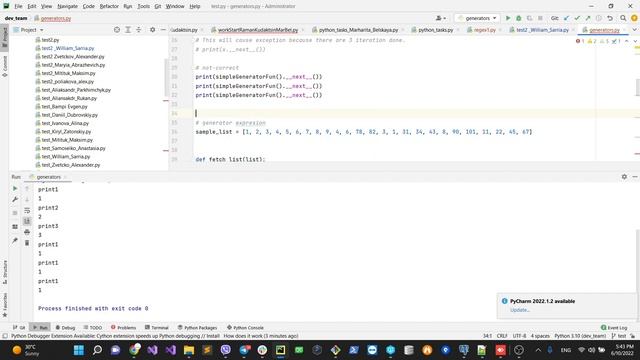Click Update link in PyCharm notification
The image size is (640, 360).
[x=520, y=310]
